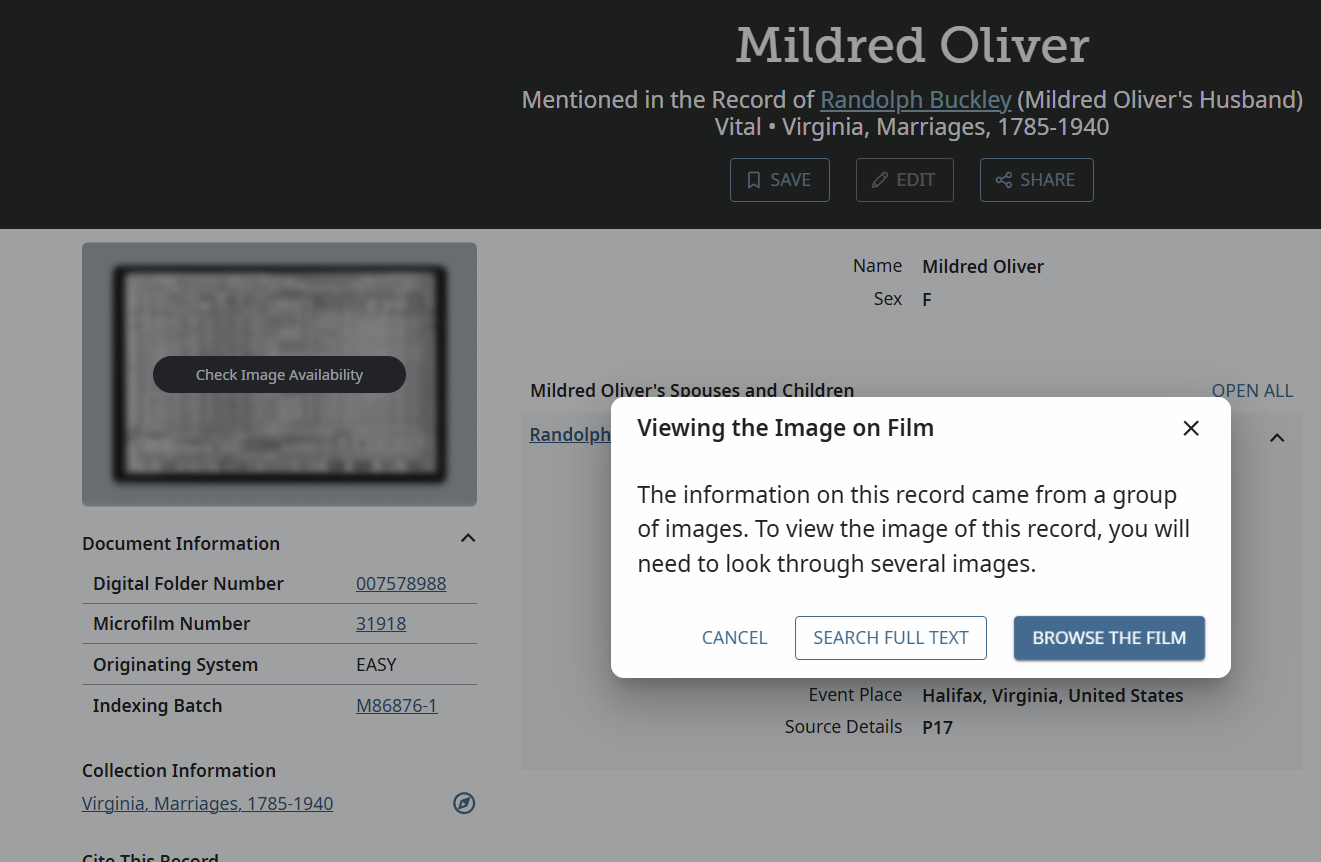Click the Search Full Text button
The width and height of the screenshot is (1321, 862).
pyautogui.click(x=891, y=638)
